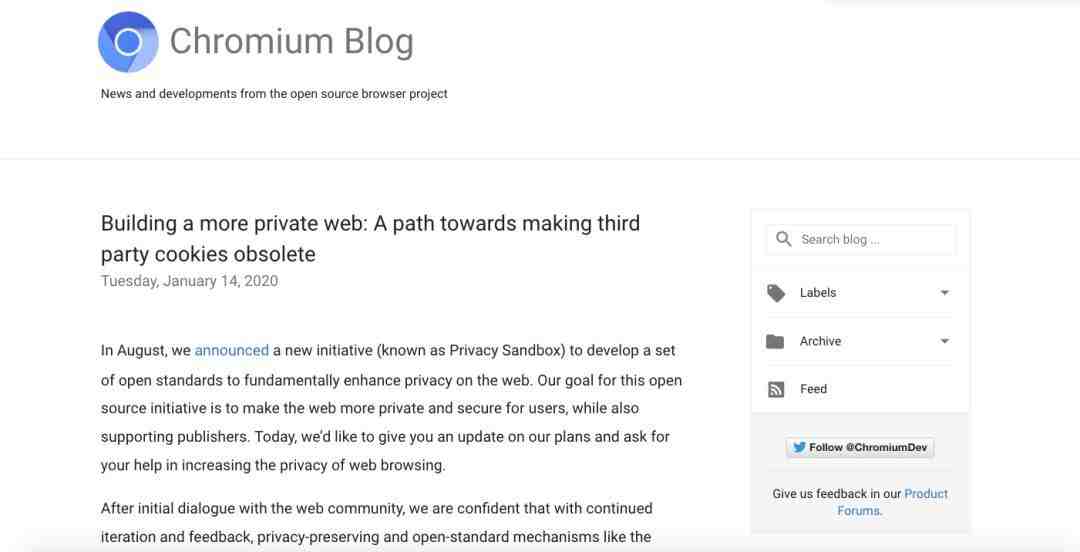This screenshot has height=552, width=1080.
Task: Click the search magnifier icon
Action: pyautogui.click(x=783, y=239)
